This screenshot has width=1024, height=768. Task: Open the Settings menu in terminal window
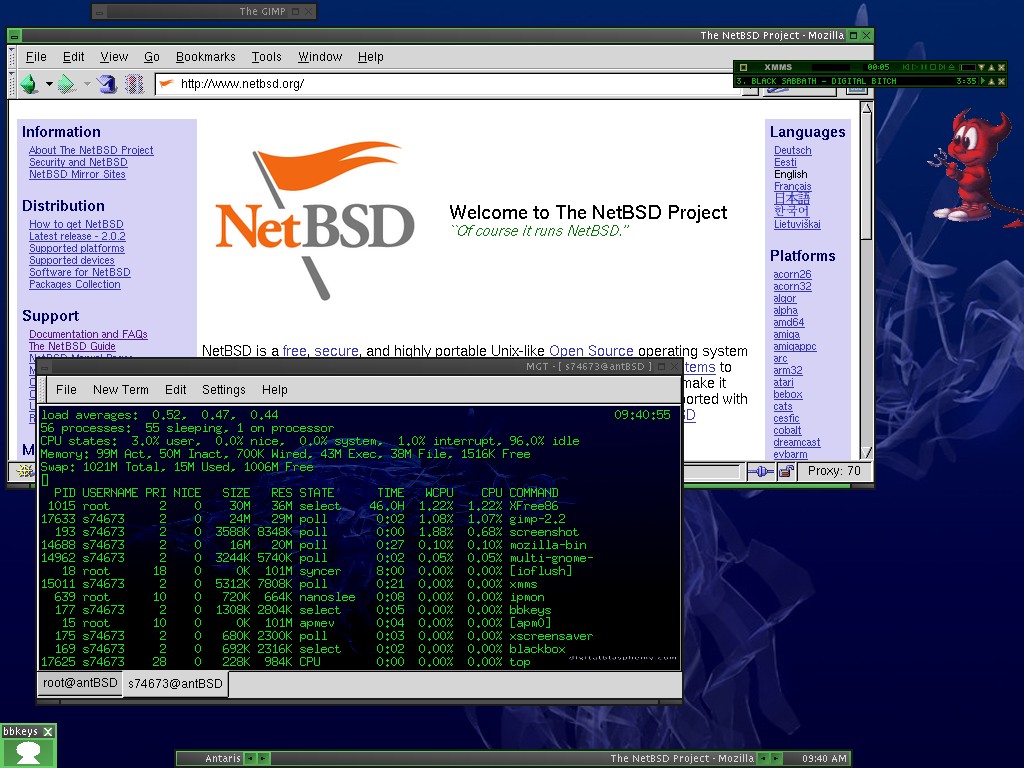pos(223,390)
